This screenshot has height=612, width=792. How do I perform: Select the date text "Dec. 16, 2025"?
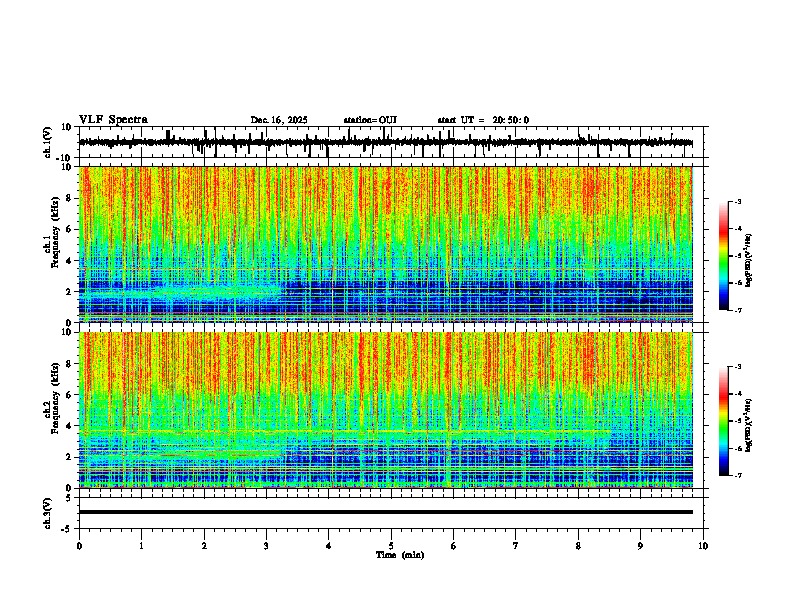pos(279,120)
